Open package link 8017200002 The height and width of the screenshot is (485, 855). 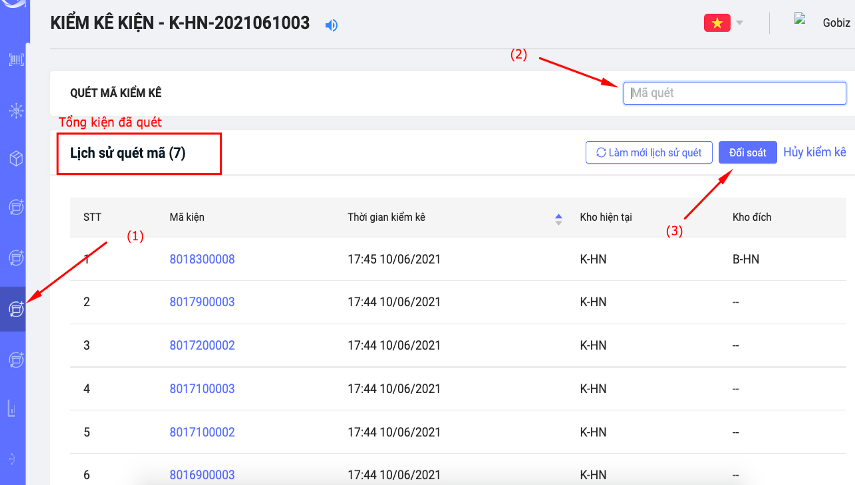pyautogui.click(x=202, y=345)
